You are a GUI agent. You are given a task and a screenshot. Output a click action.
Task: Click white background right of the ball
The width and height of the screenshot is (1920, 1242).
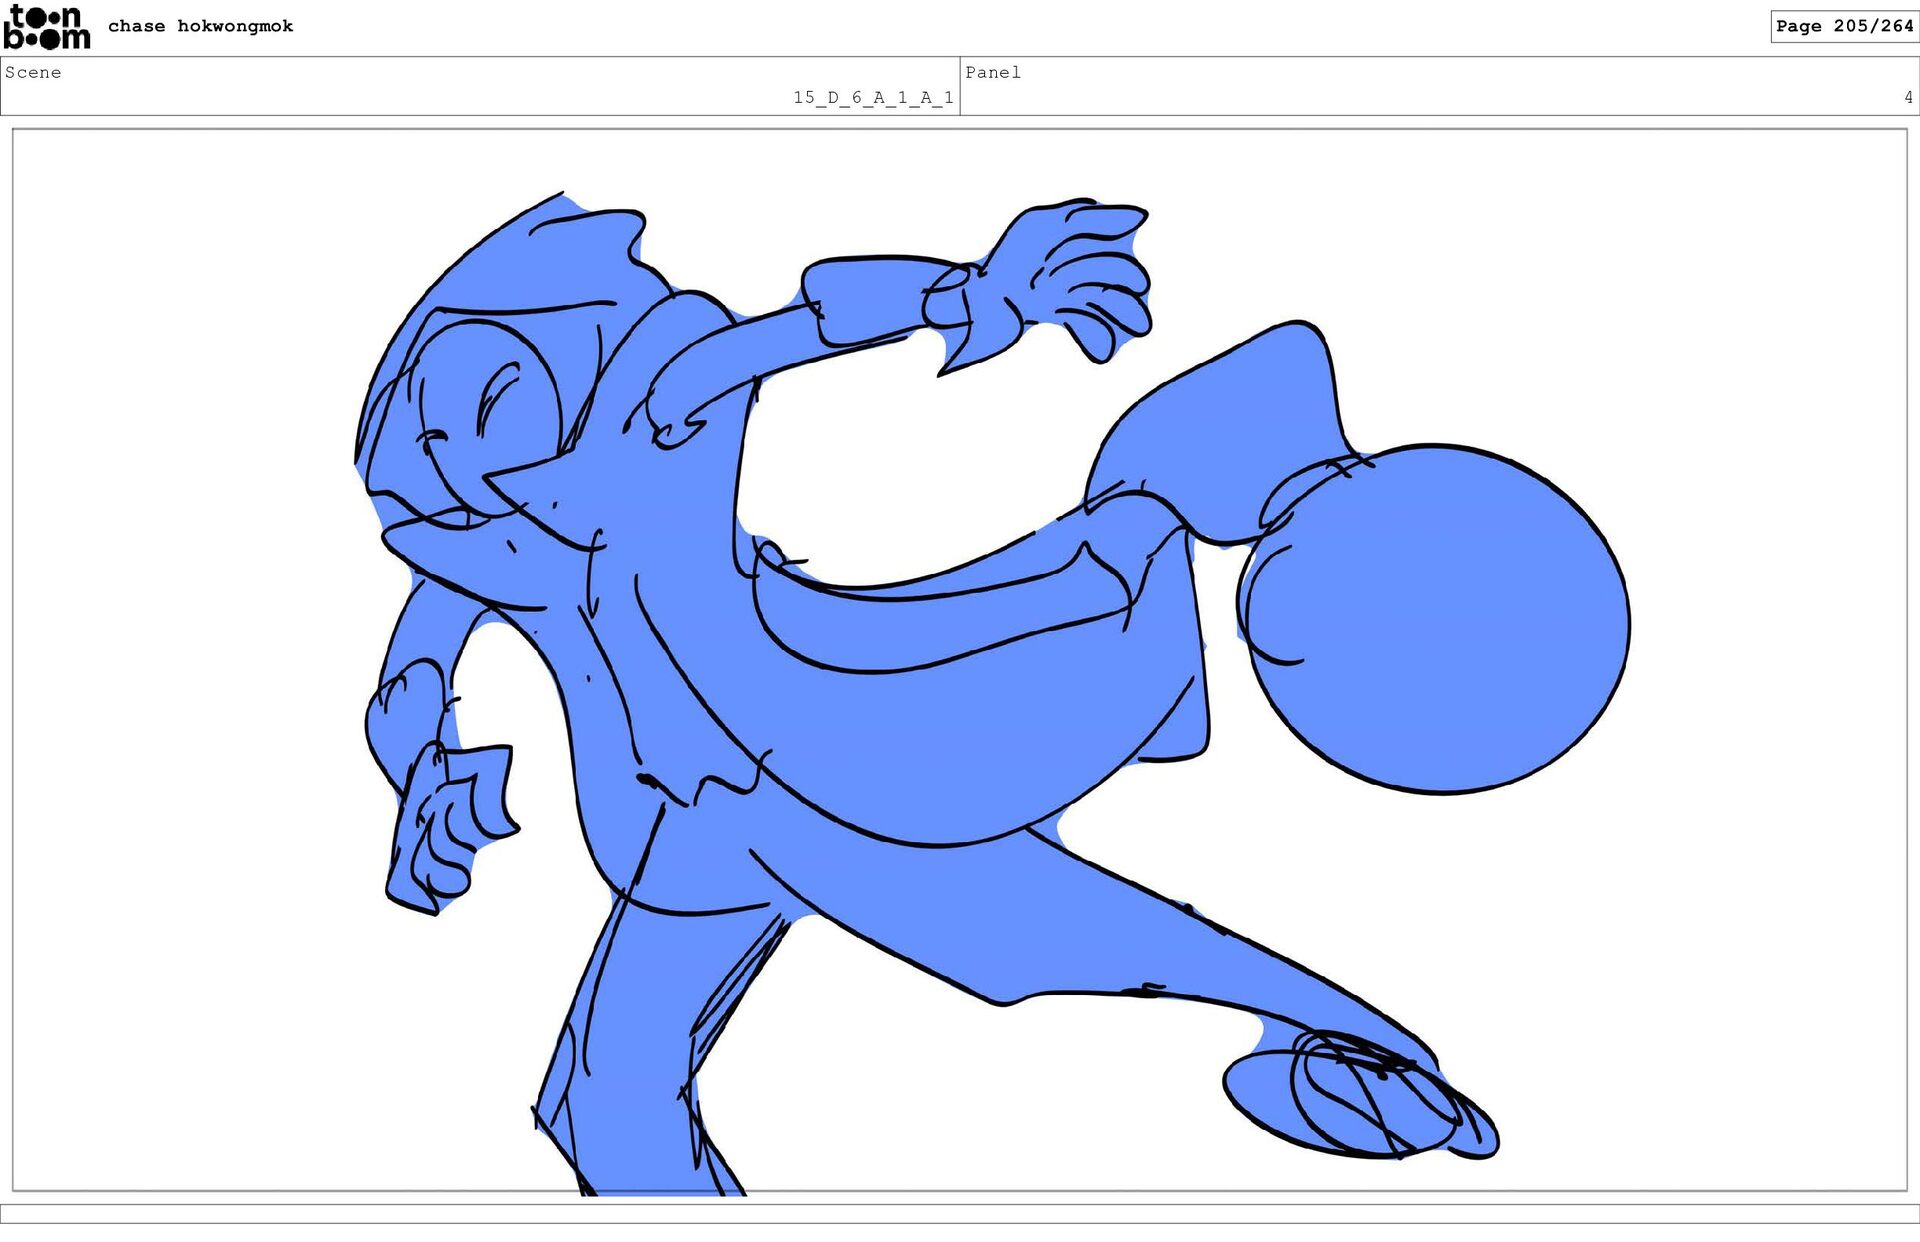pos(1770,620)
